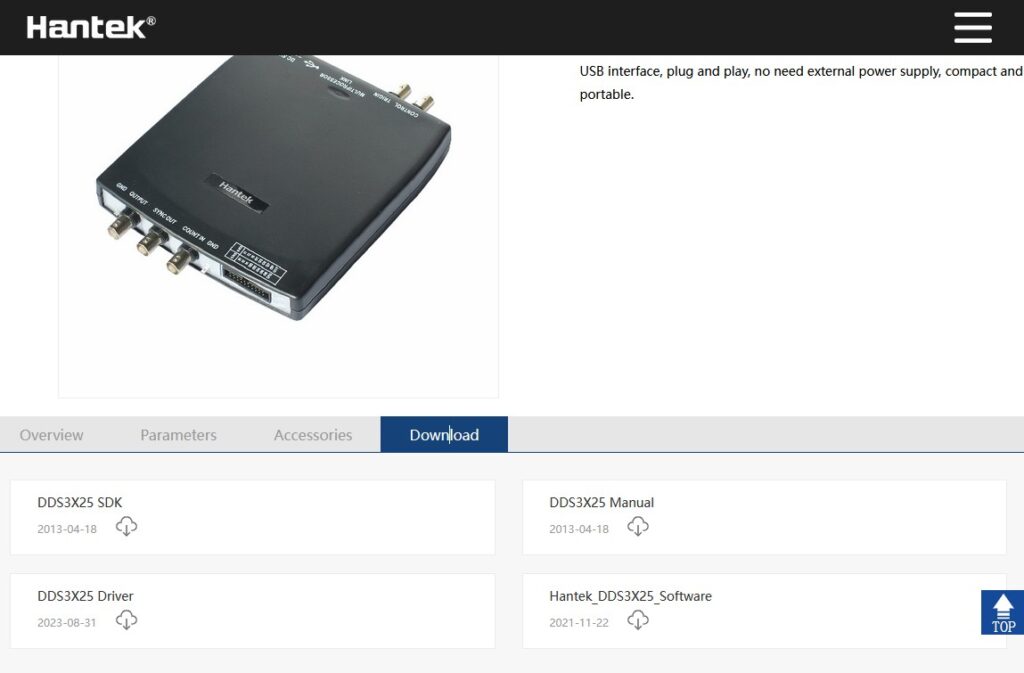Click the DDS3X25 Driver title link
The image size is (1024, 673).
point(85,596)
